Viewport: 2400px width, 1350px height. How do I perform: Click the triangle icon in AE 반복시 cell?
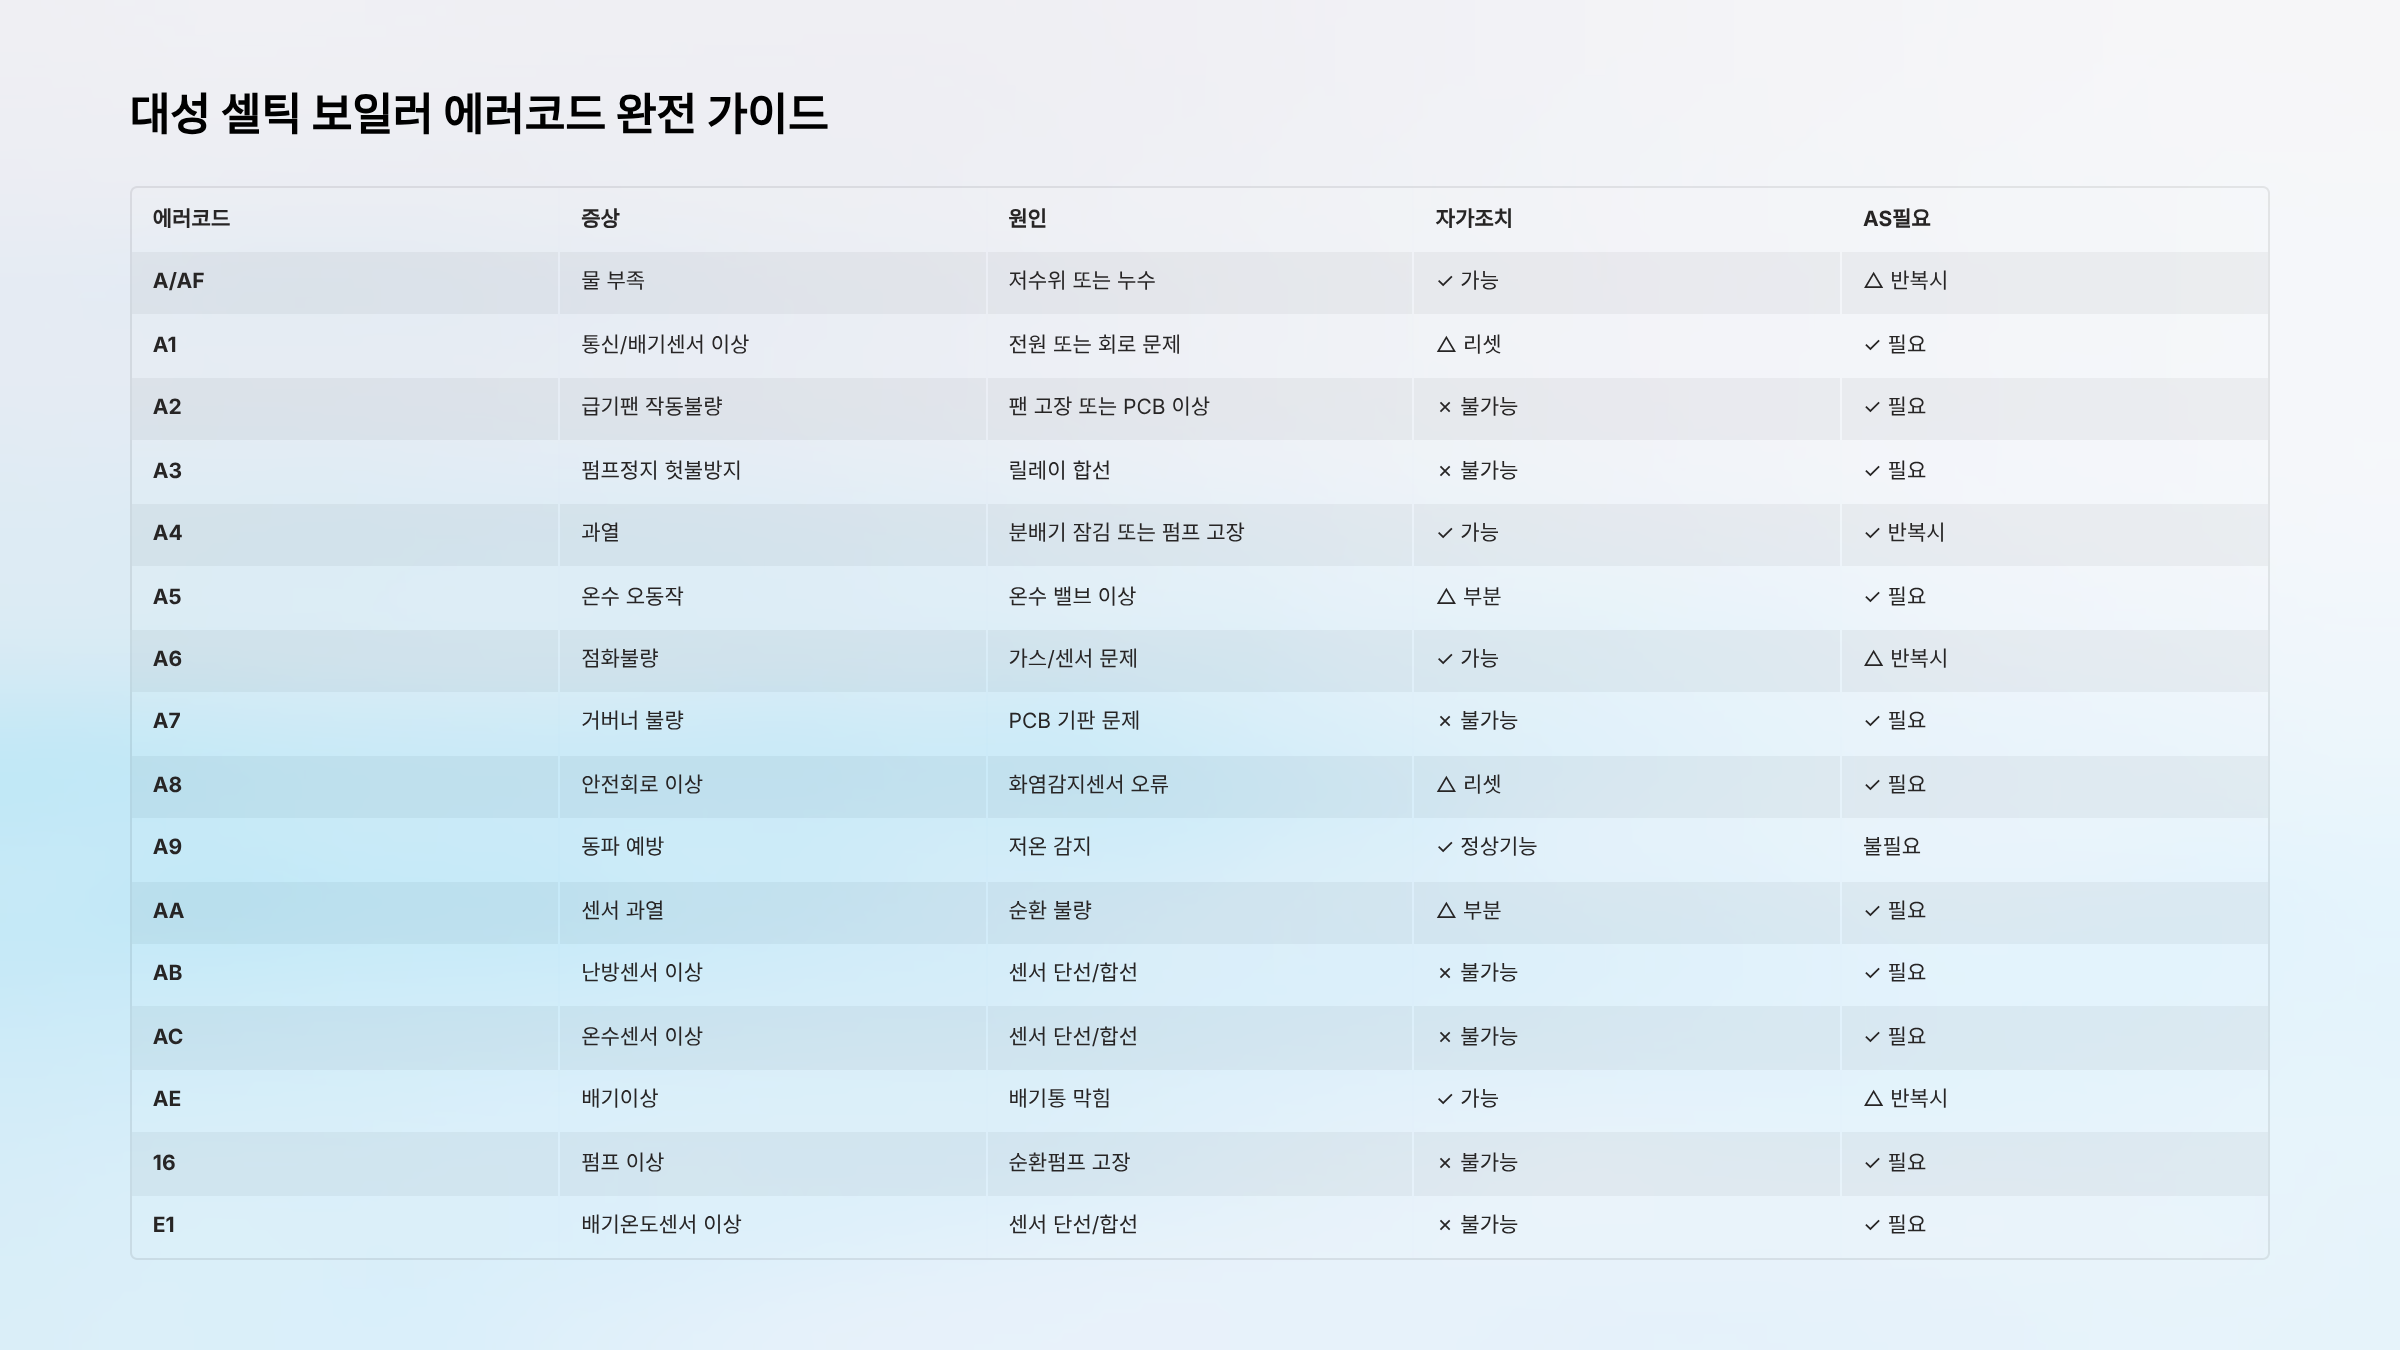coord(1873,1099)
